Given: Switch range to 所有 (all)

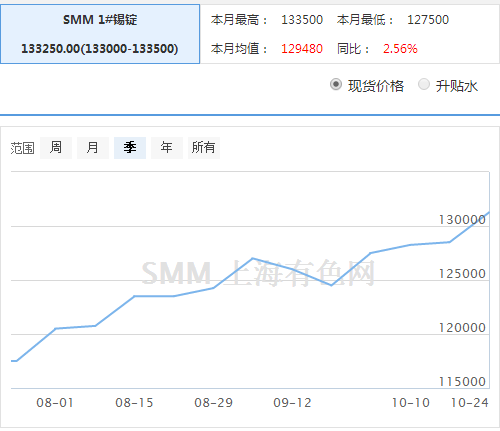Looking at the screenshot, I should [x=204, y=148].
